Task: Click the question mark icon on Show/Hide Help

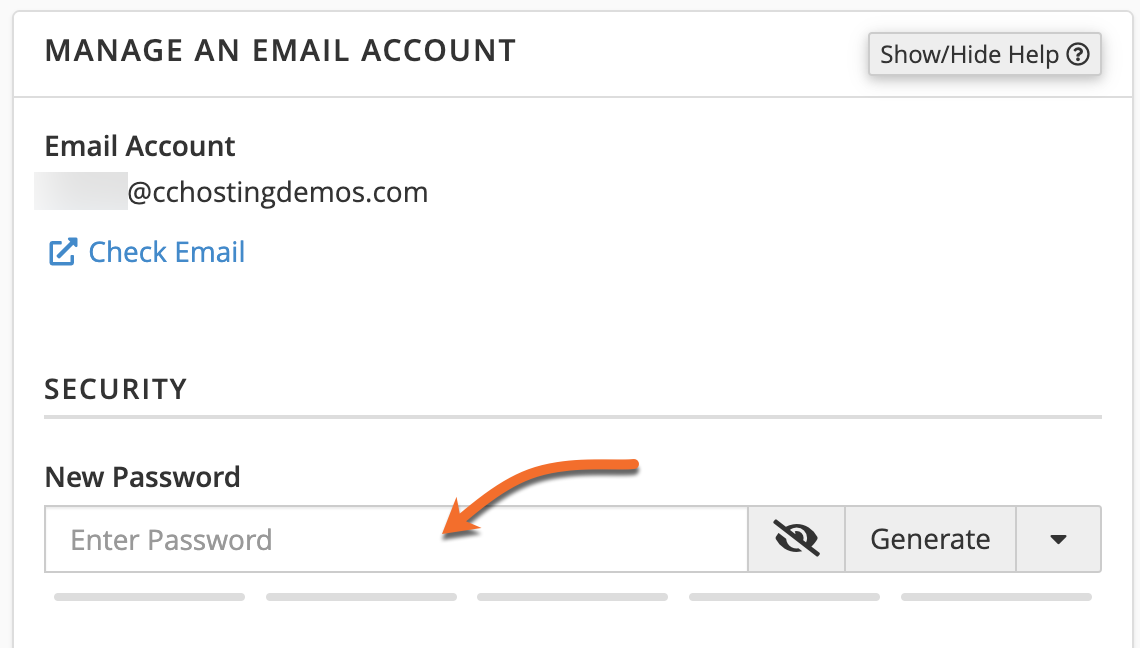Action: click(x=1078, y=54)
